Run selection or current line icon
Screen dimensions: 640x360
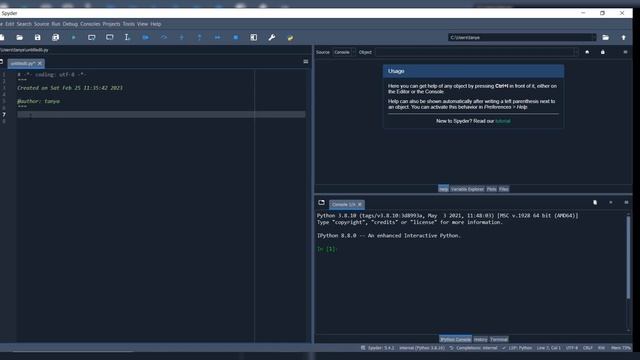click(x=127, y=38)
